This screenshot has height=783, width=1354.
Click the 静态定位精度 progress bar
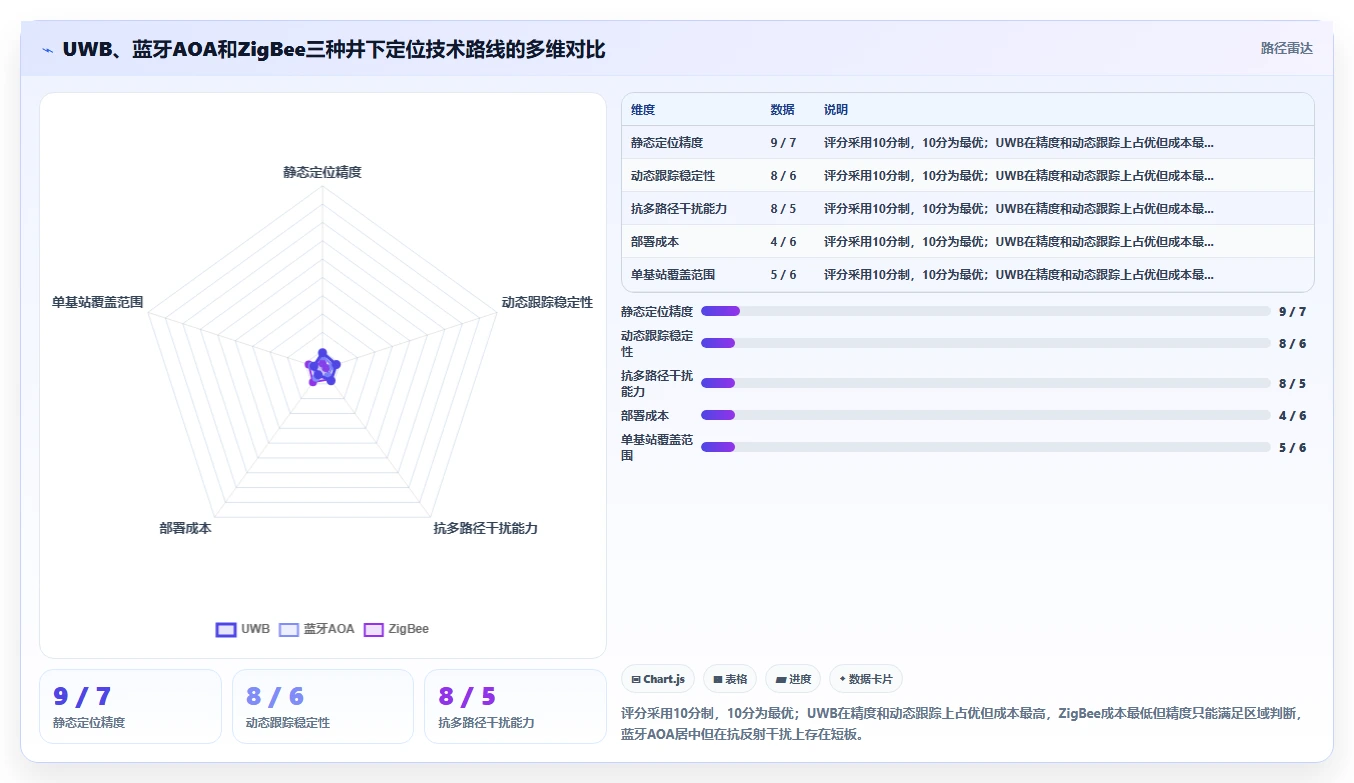tap(985, 311)
